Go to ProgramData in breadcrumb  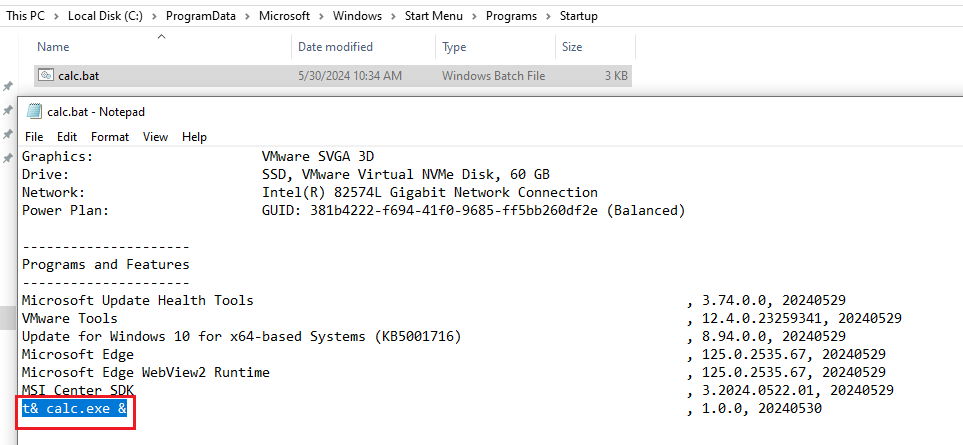[201, 16]
